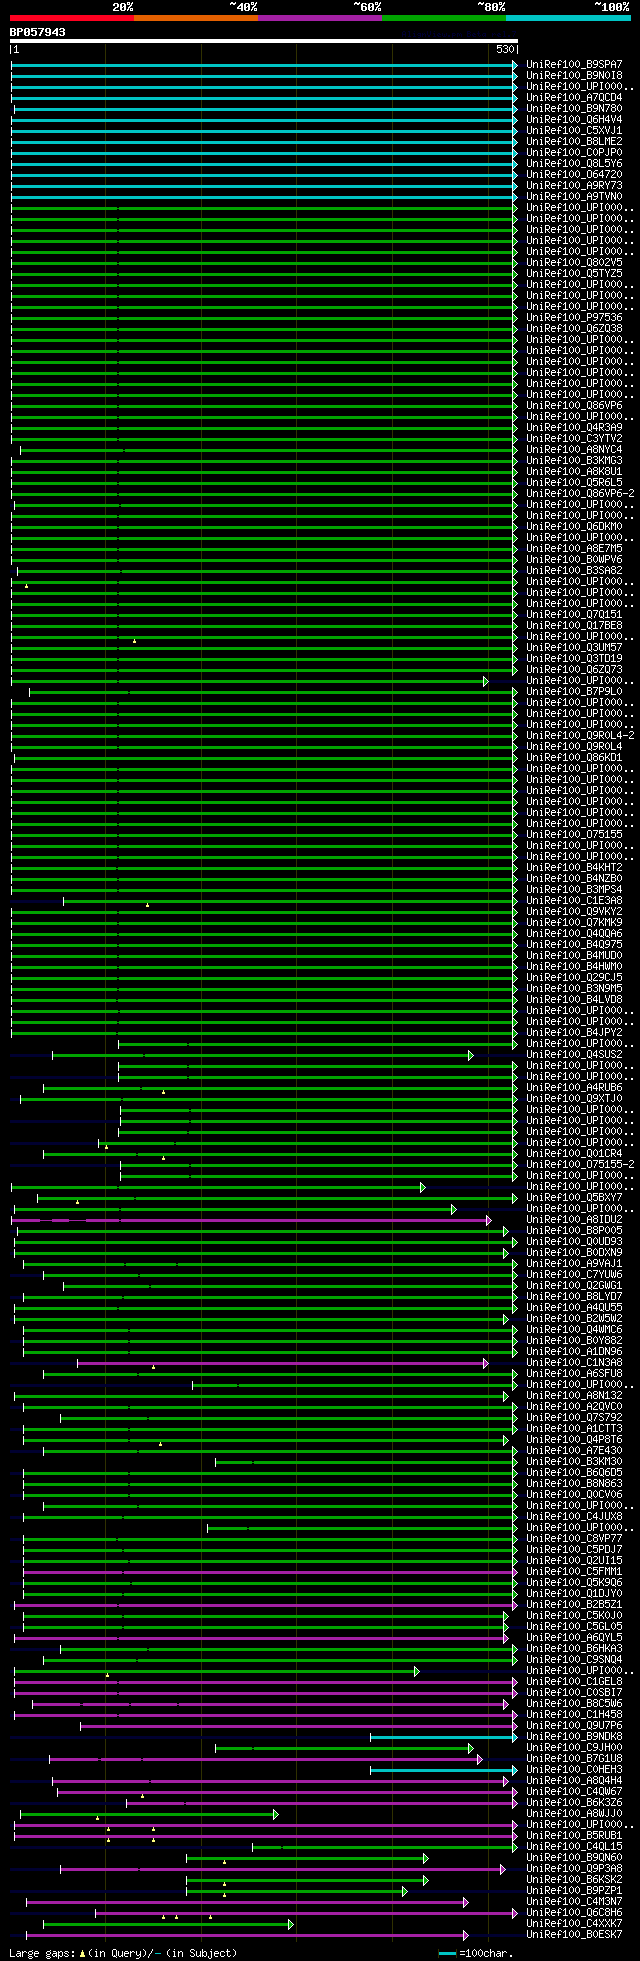The image size is (640, 1961).
Task: Select the UniRef100_Q5R6L5 label
Action: coord(574,483)
